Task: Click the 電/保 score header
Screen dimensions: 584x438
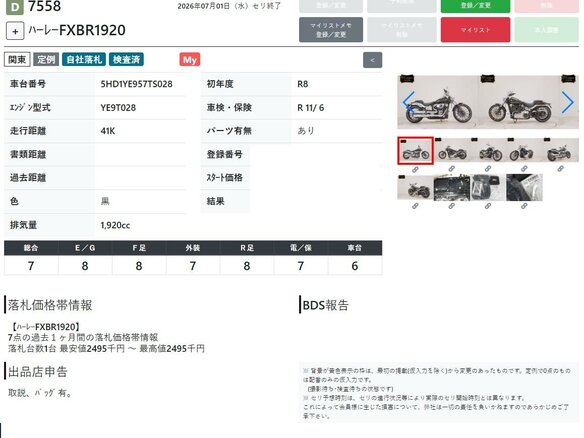Action: coord(301,248)
